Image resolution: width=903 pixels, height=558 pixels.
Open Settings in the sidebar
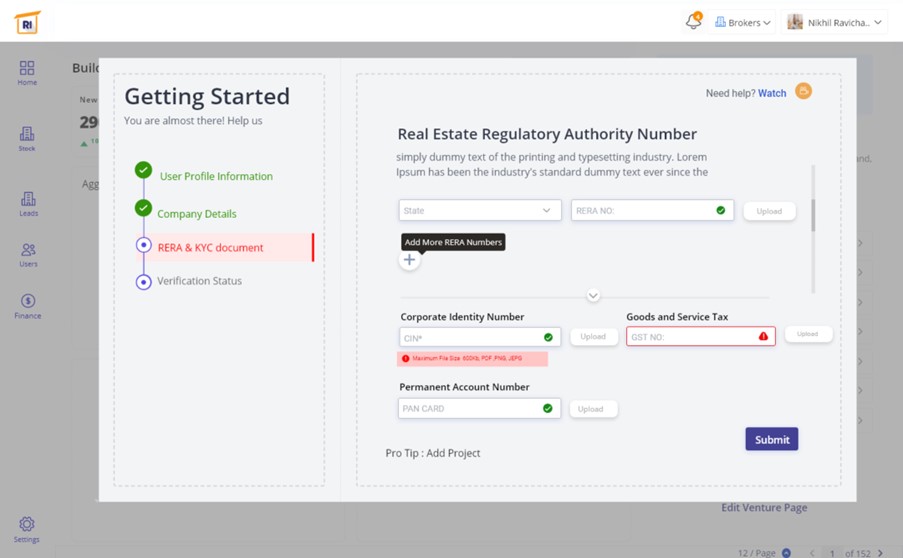[x=27, y=529]
